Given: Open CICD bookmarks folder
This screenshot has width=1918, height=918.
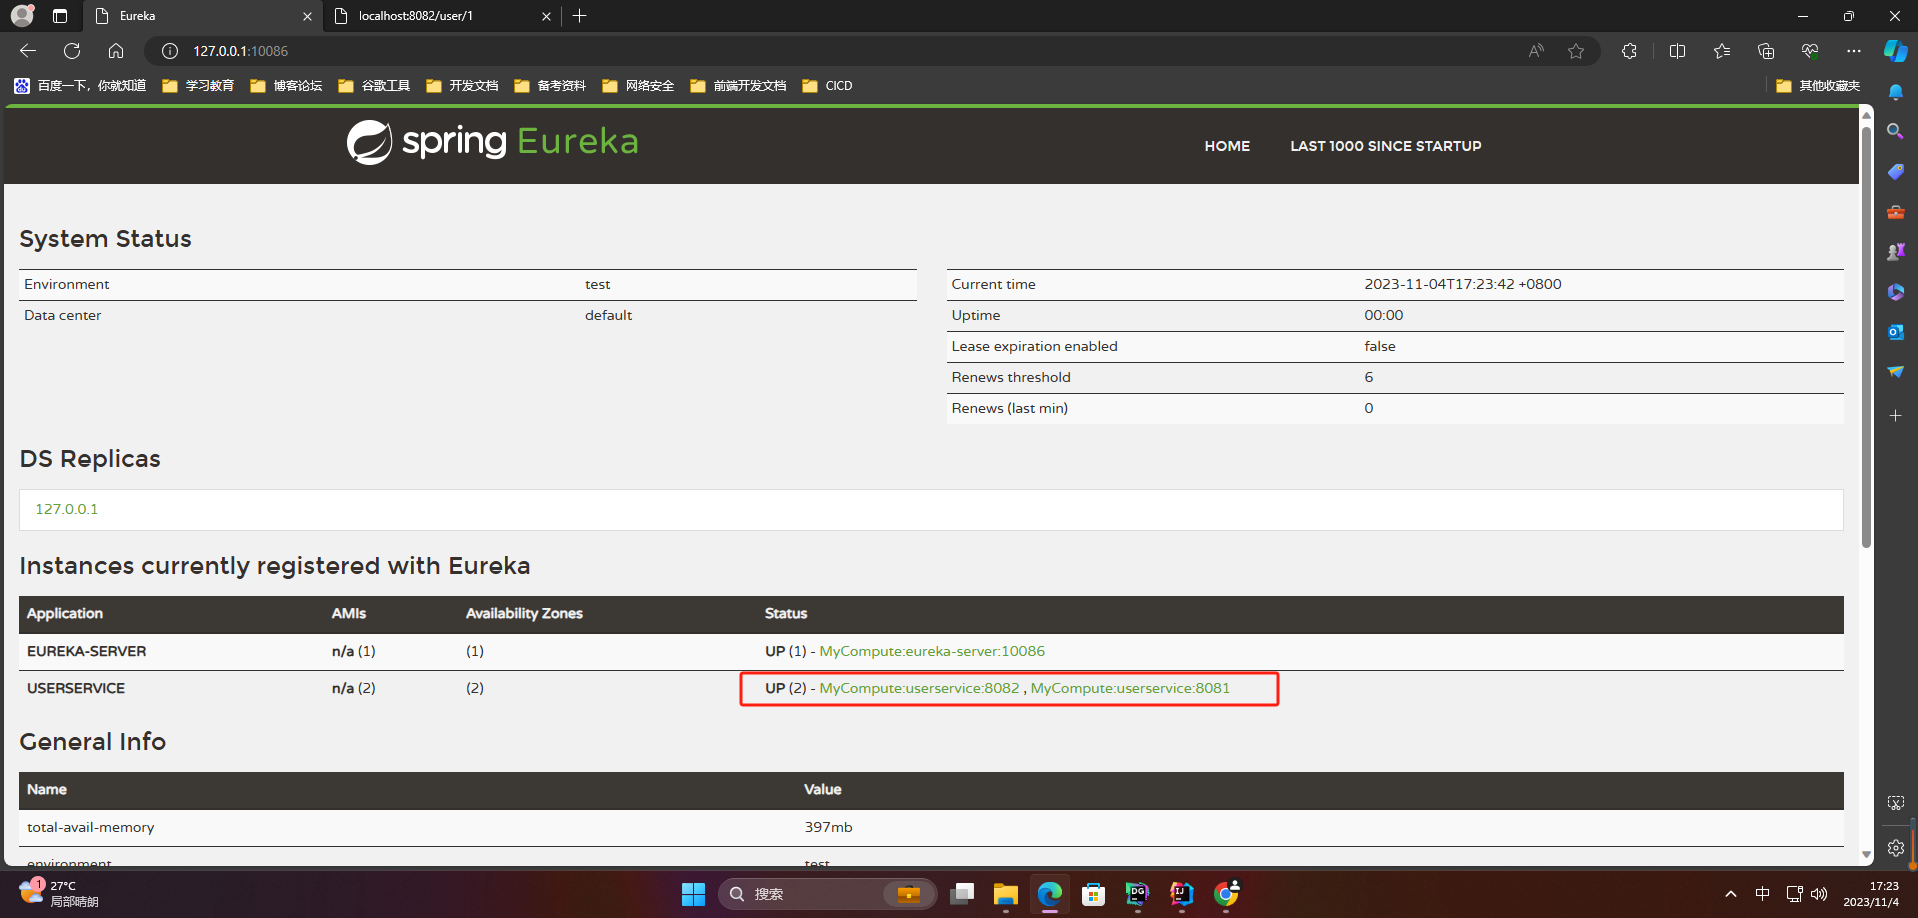Looking at the screenshot, I should click(x=828, y=86).
